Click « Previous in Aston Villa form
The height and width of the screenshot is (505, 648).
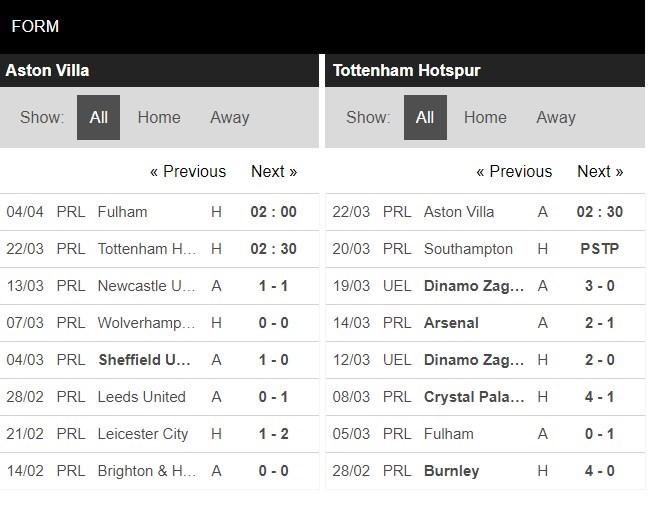188,171
